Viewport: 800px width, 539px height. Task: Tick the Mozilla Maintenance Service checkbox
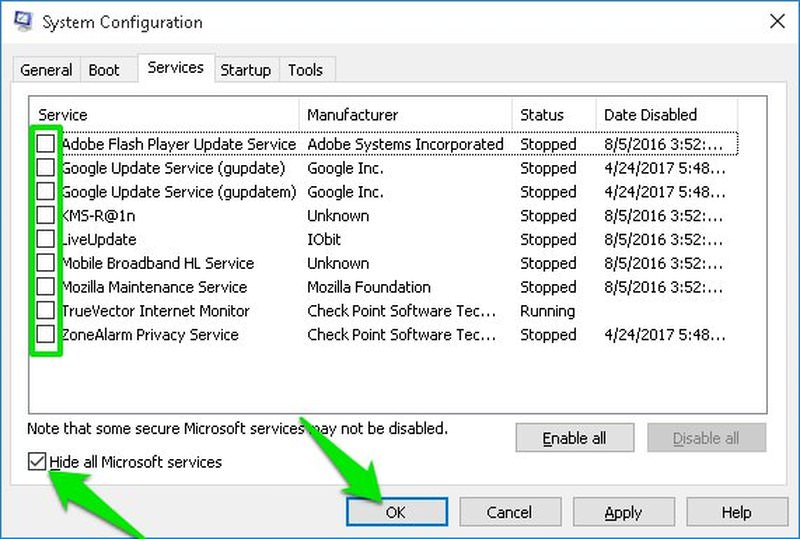[45, 286]
